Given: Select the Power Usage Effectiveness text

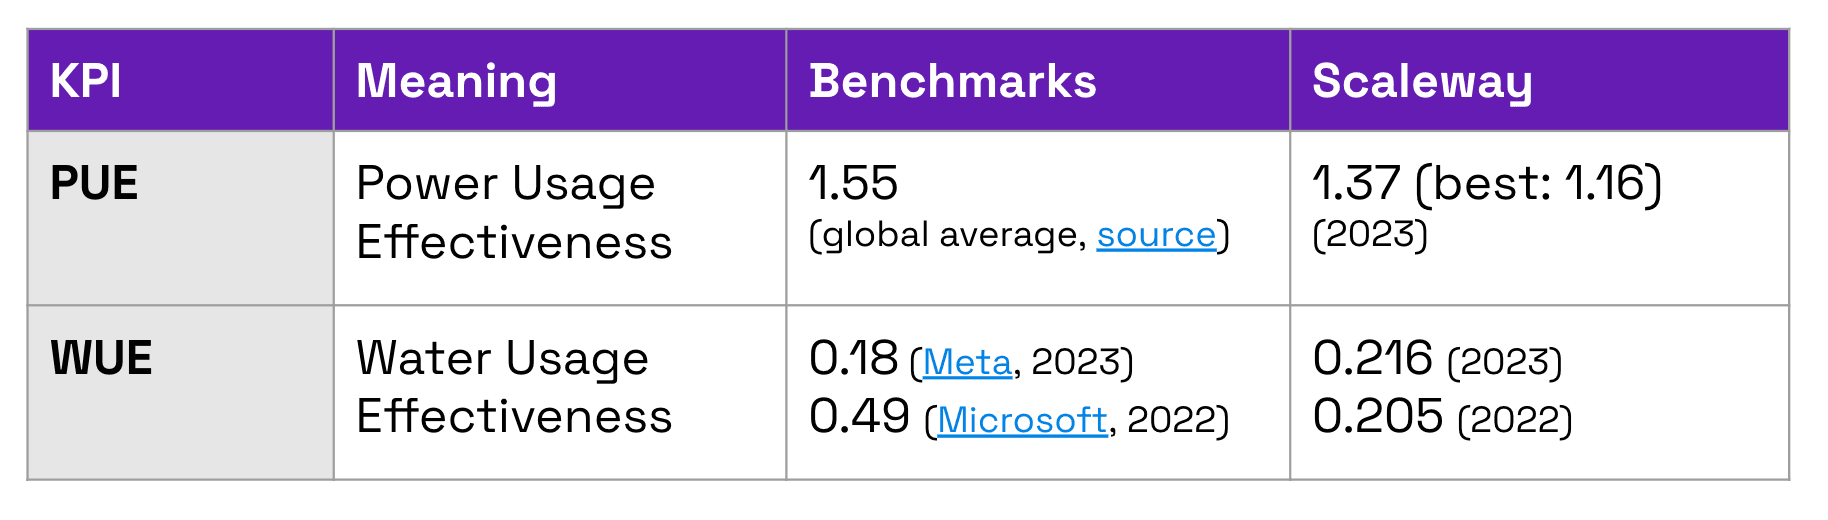Looking at the screenshot, I should pyautogui.click(x=513, y=212).
